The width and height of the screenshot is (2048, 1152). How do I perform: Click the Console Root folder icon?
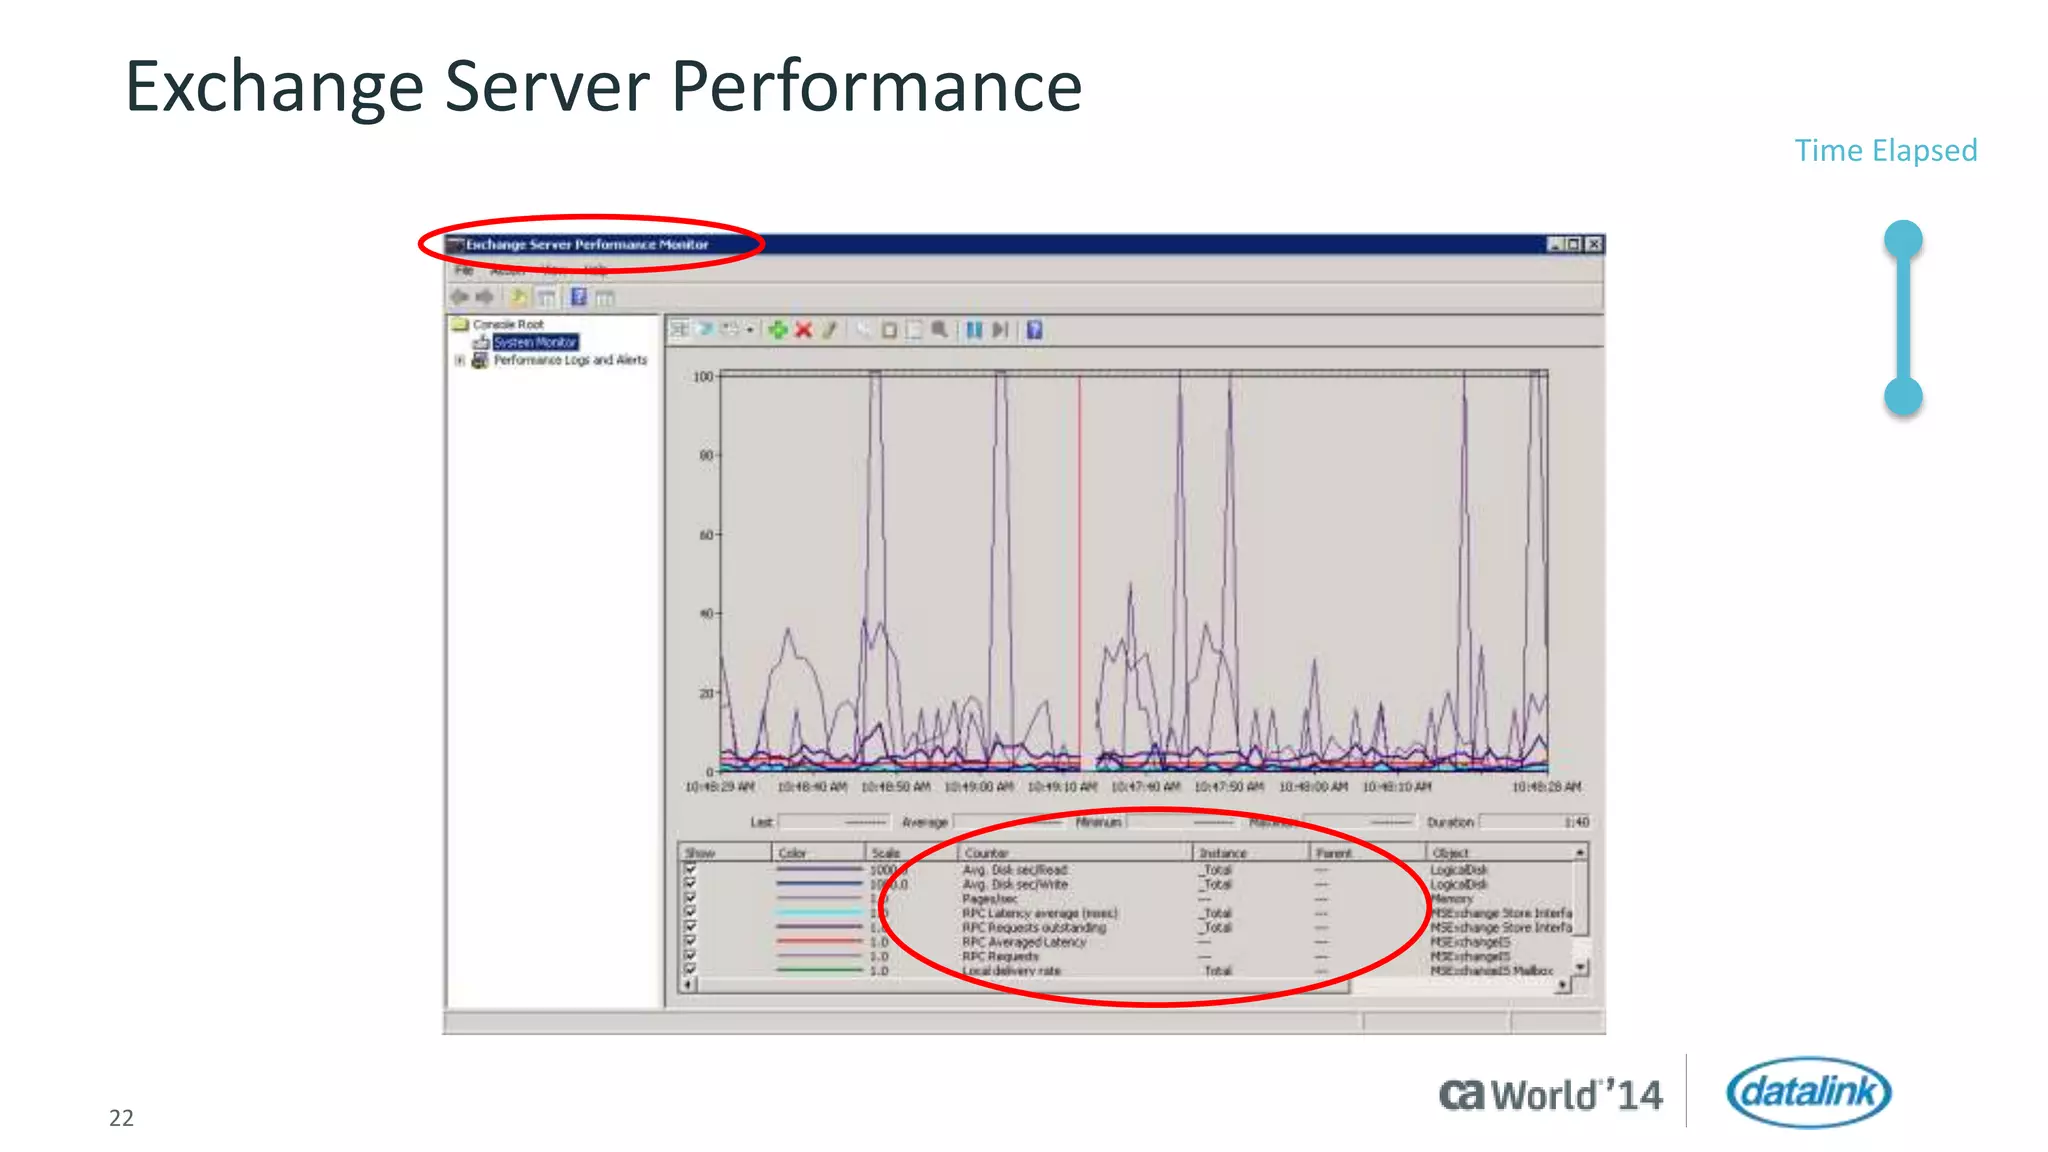point(460,324)
